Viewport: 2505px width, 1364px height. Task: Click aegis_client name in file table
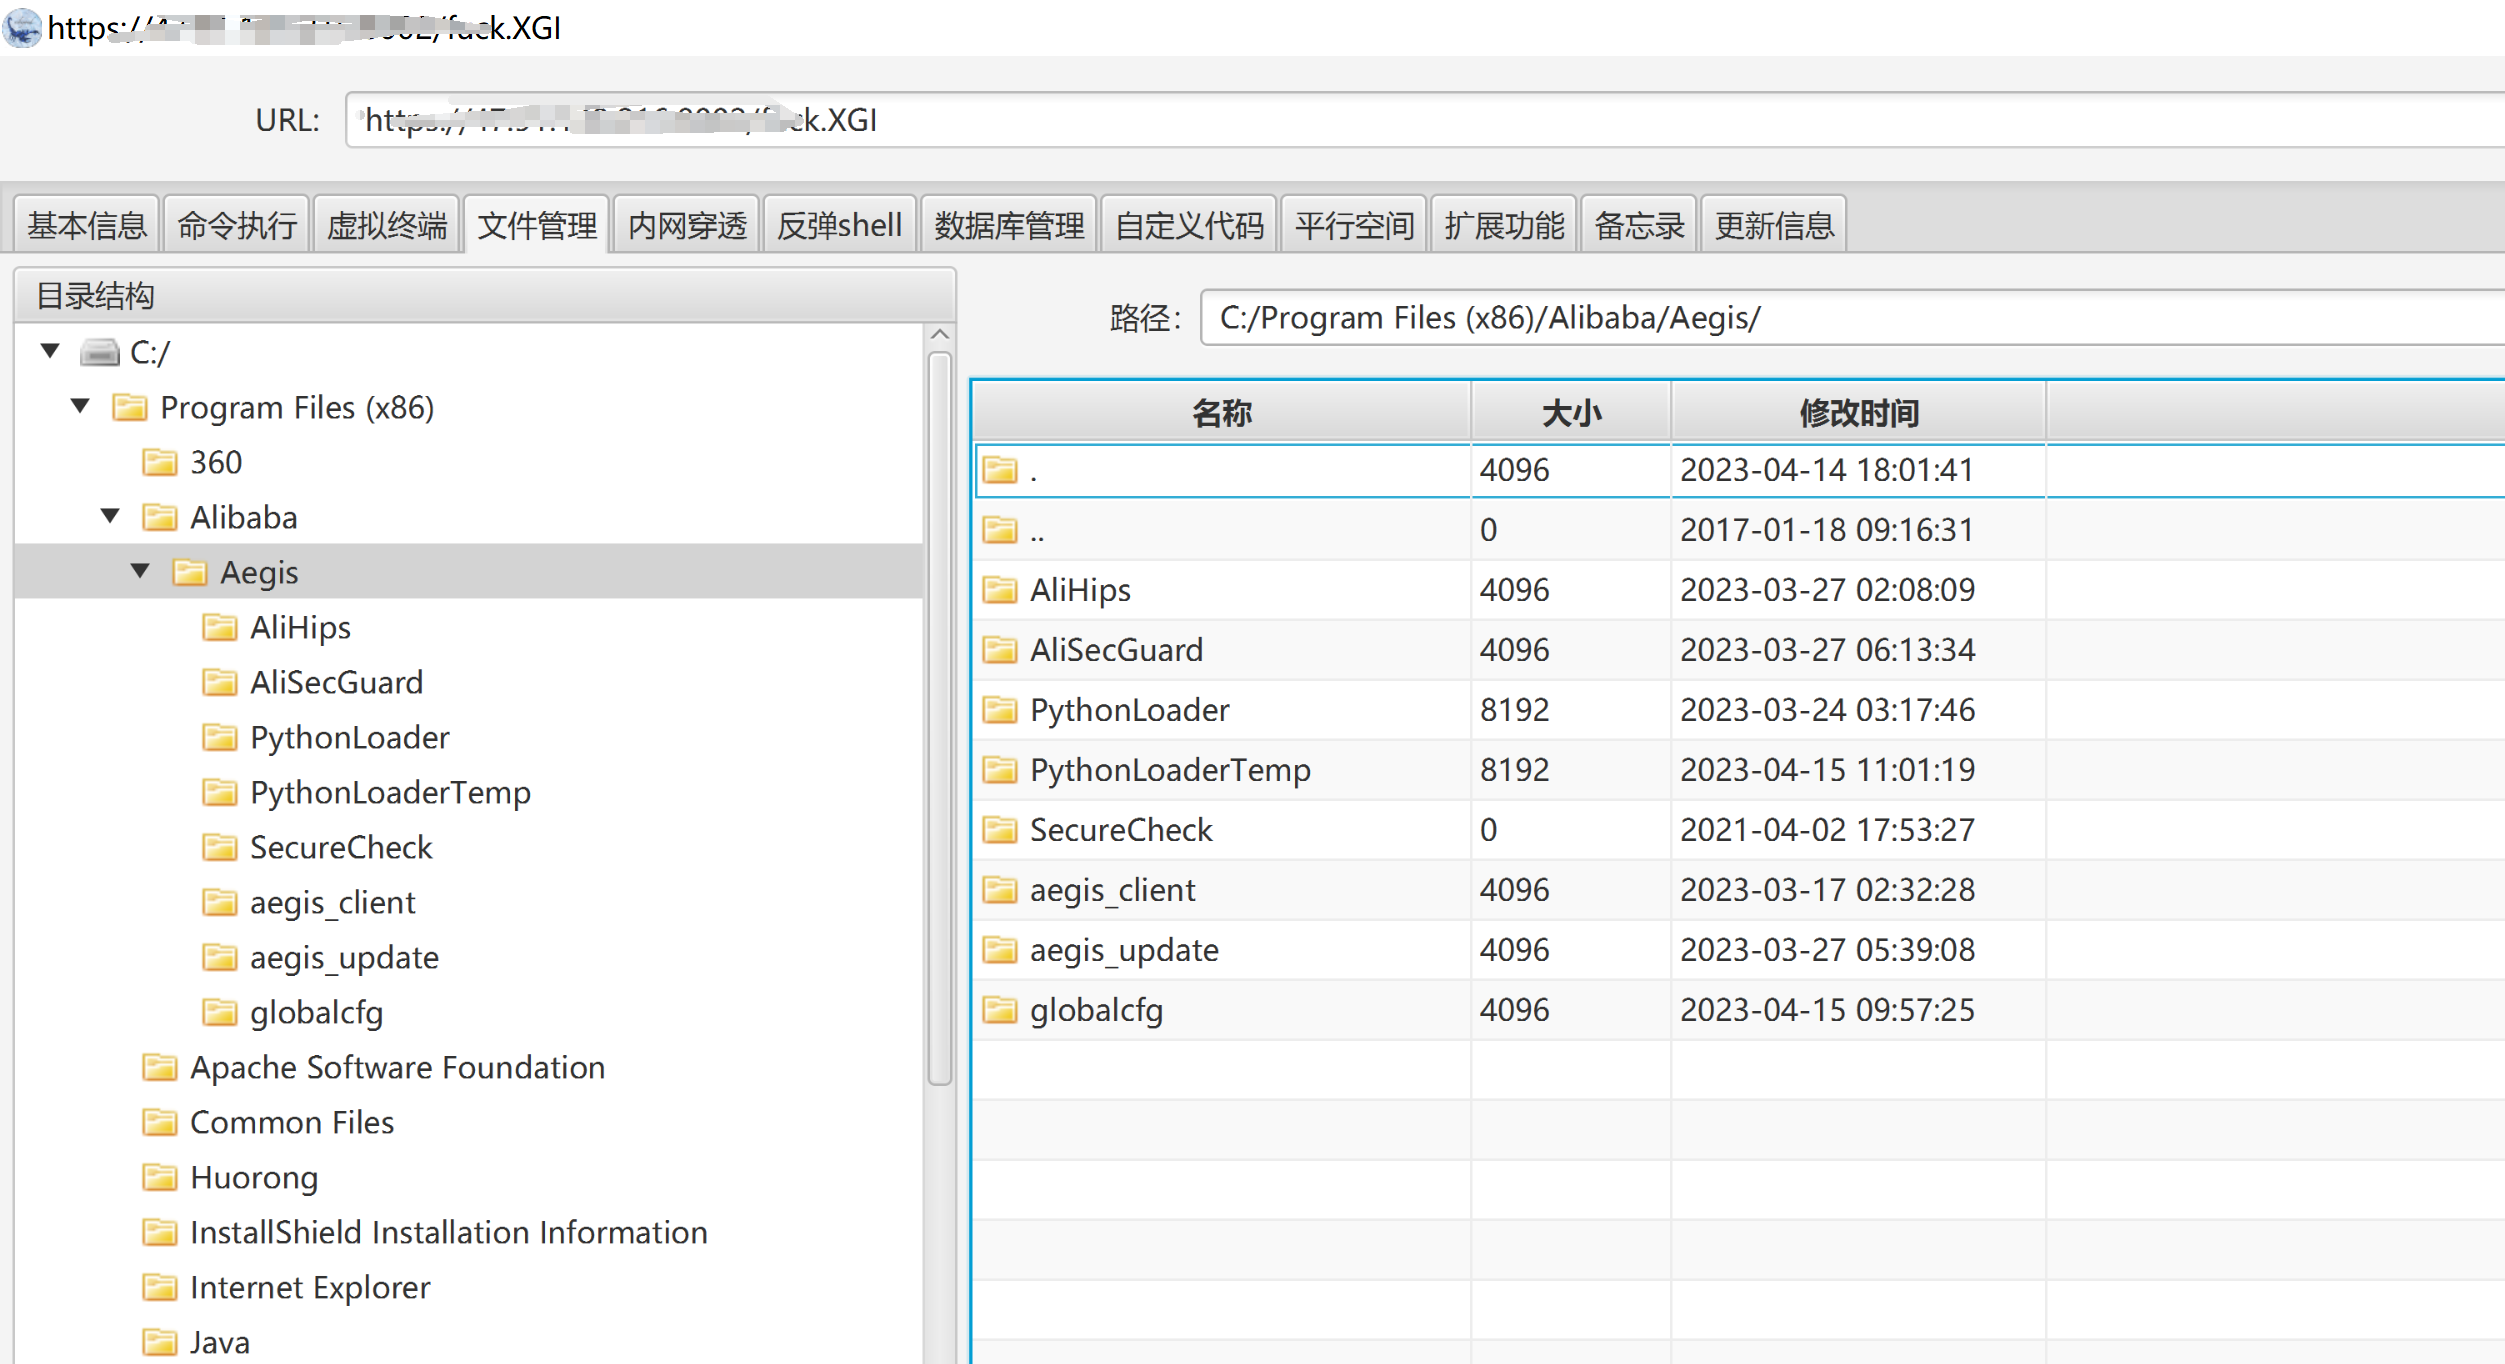(x=1112, y=890)
